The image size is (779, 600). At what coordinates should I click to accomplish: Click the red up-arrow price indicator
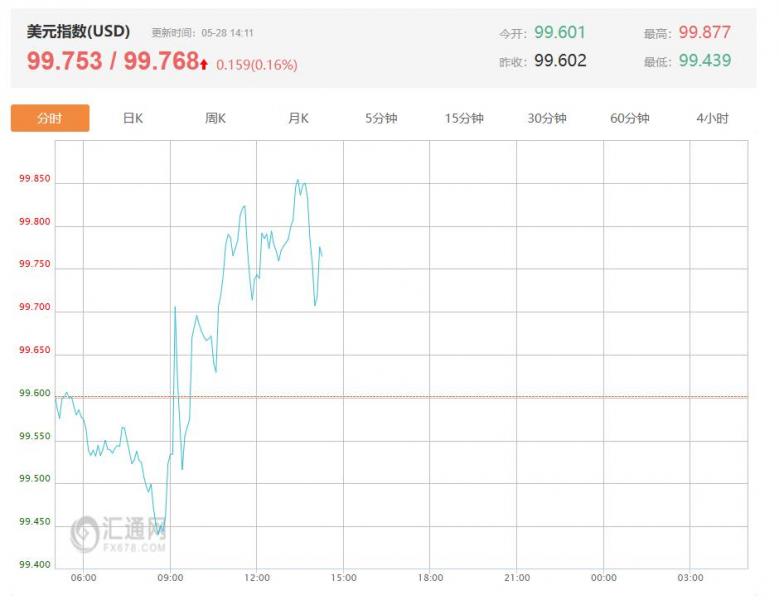[204, 64]
